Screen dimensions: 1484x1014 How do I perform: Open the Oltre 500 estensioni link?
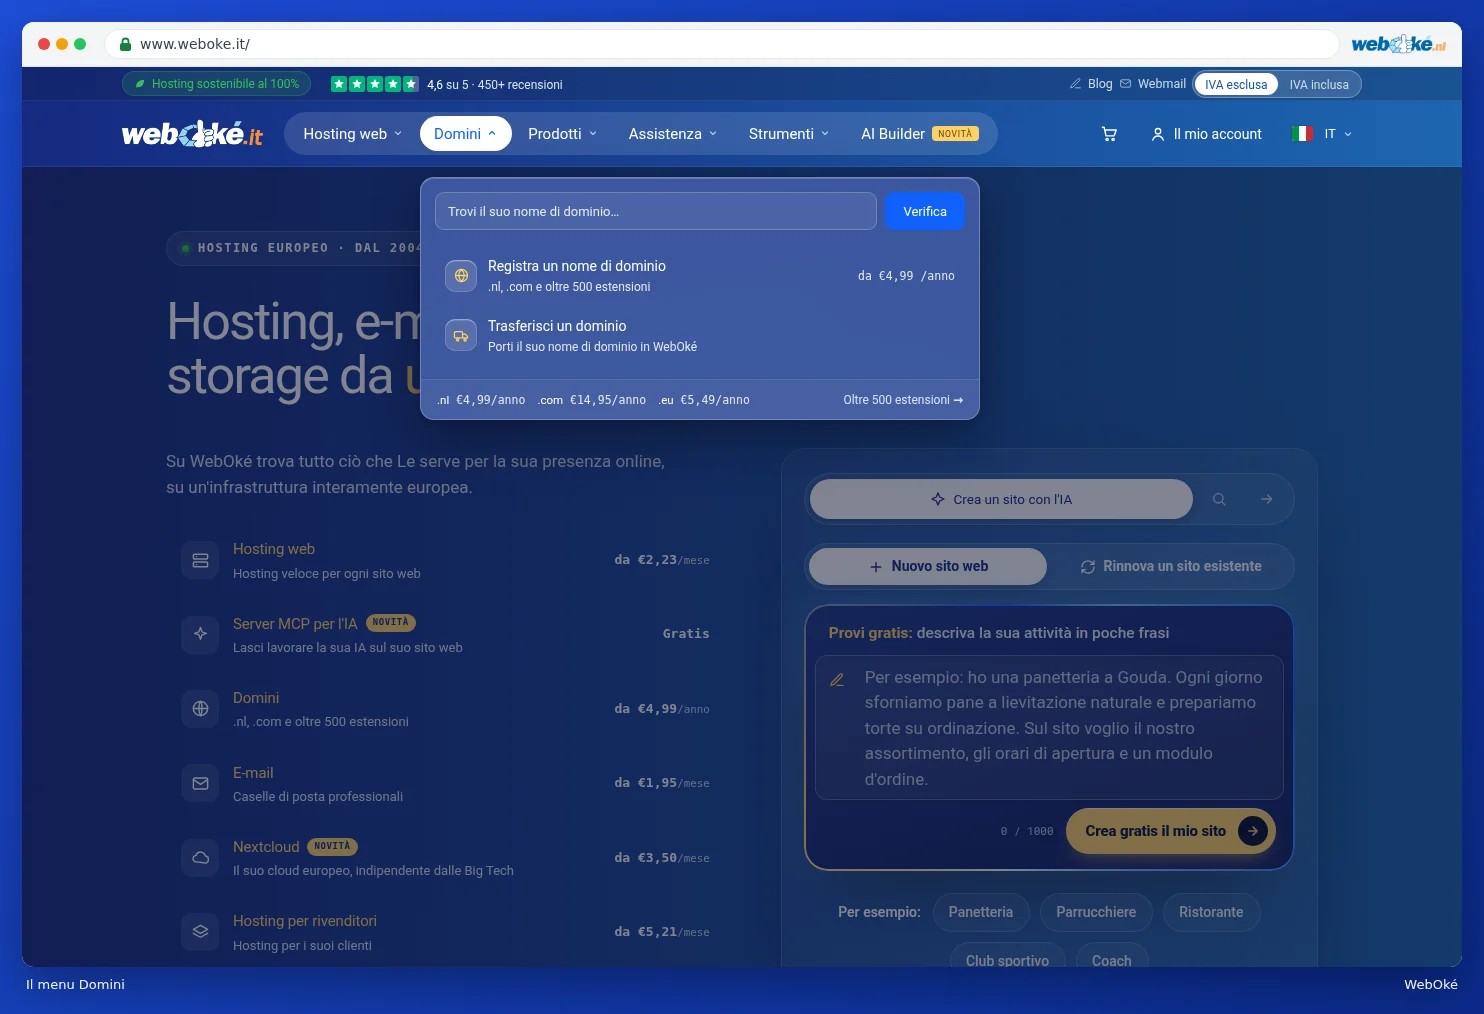[903, 400]
